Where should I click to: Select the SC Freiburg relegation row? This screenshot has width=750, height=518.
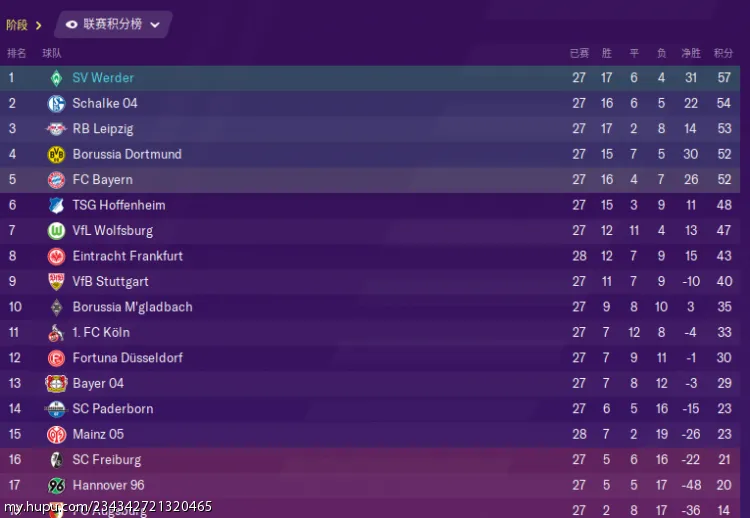tap(370, 460)
